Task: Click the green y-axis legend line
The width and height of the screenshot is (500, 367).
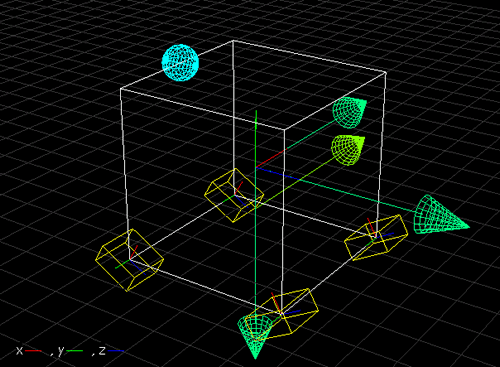Action: click(75, 351)
